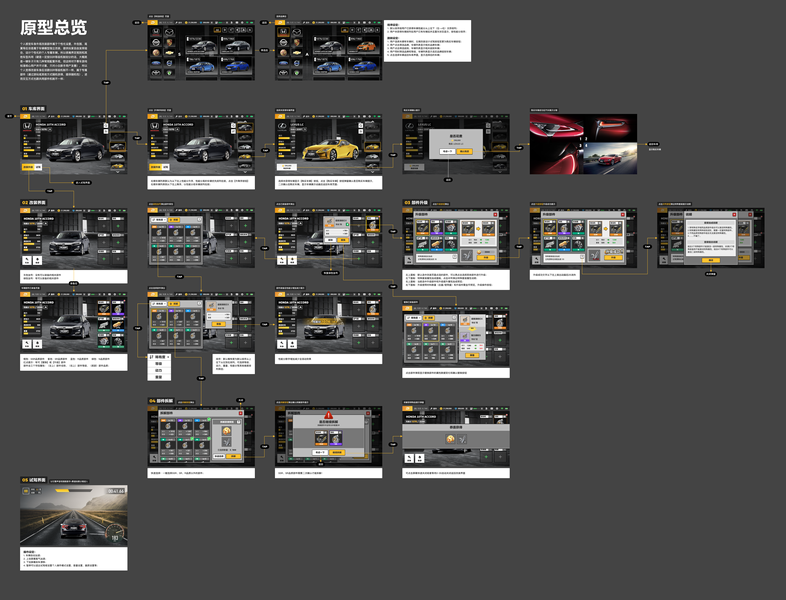Close the 说明 explanation dialog

734,215
